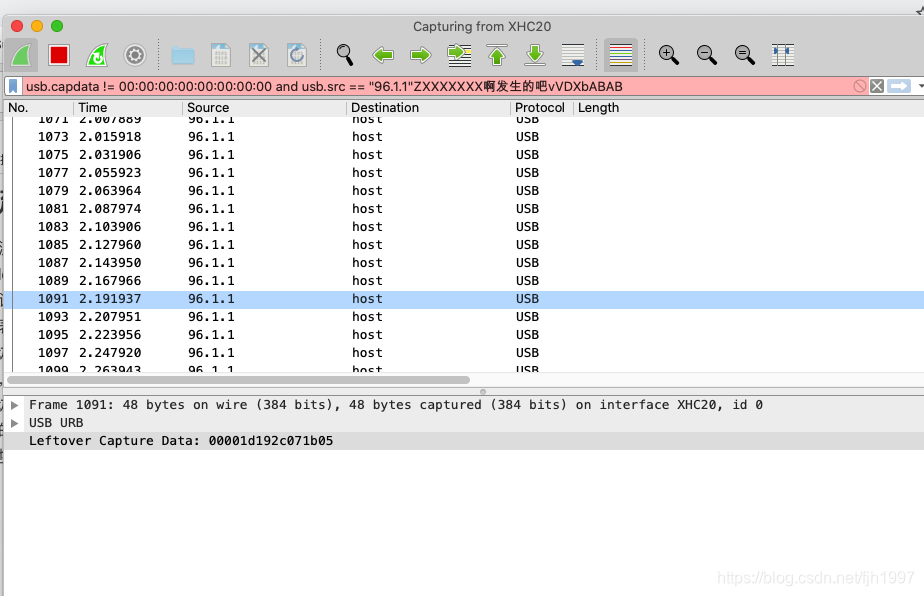Select packet number 1075
Viewport: 924px width, 596px height.
pos(463,155)
